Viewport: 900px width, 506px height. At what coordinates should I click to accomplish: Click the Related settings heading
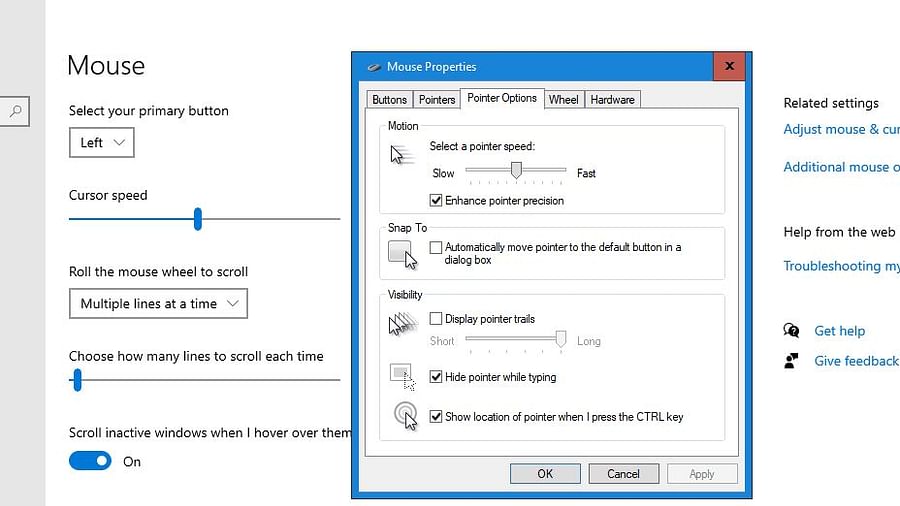(831, 103)
